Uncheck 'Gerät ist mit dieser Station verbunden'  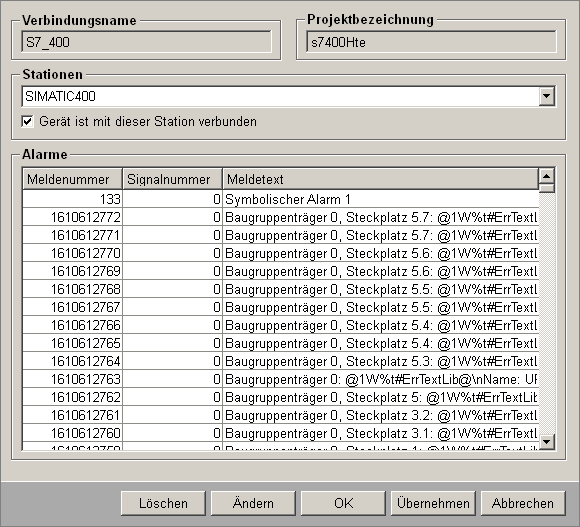27,121
